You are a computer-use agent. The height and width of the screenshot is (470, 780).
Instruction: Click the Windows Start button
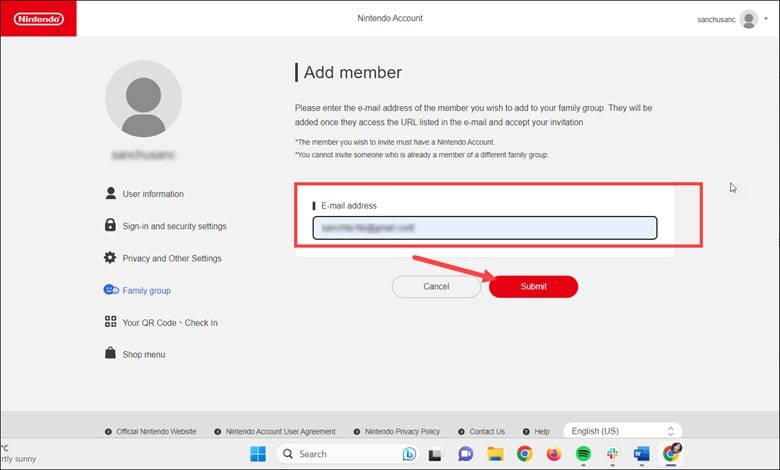point(258,454)
